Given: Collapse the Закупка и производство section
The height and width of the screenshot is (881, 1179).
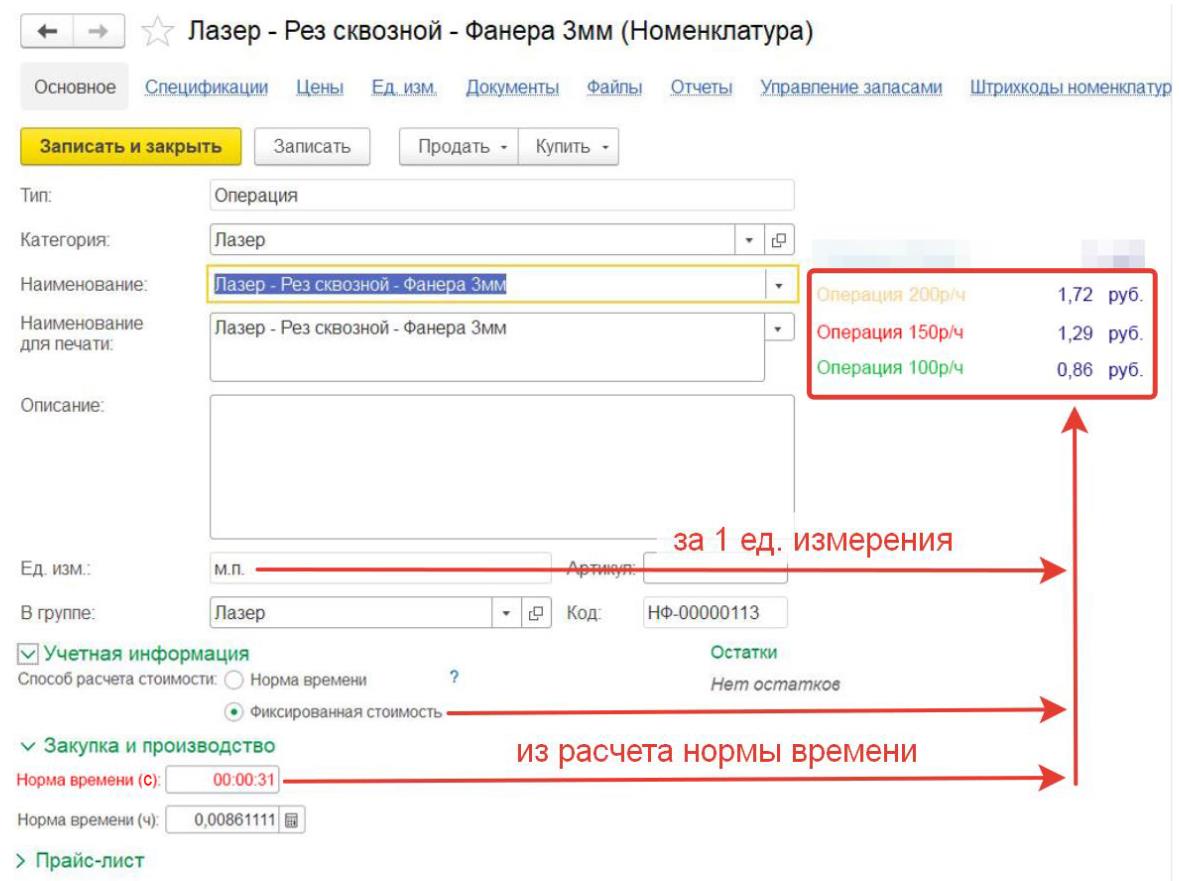Looking at the screenshot, I should [x=25, y=746].
